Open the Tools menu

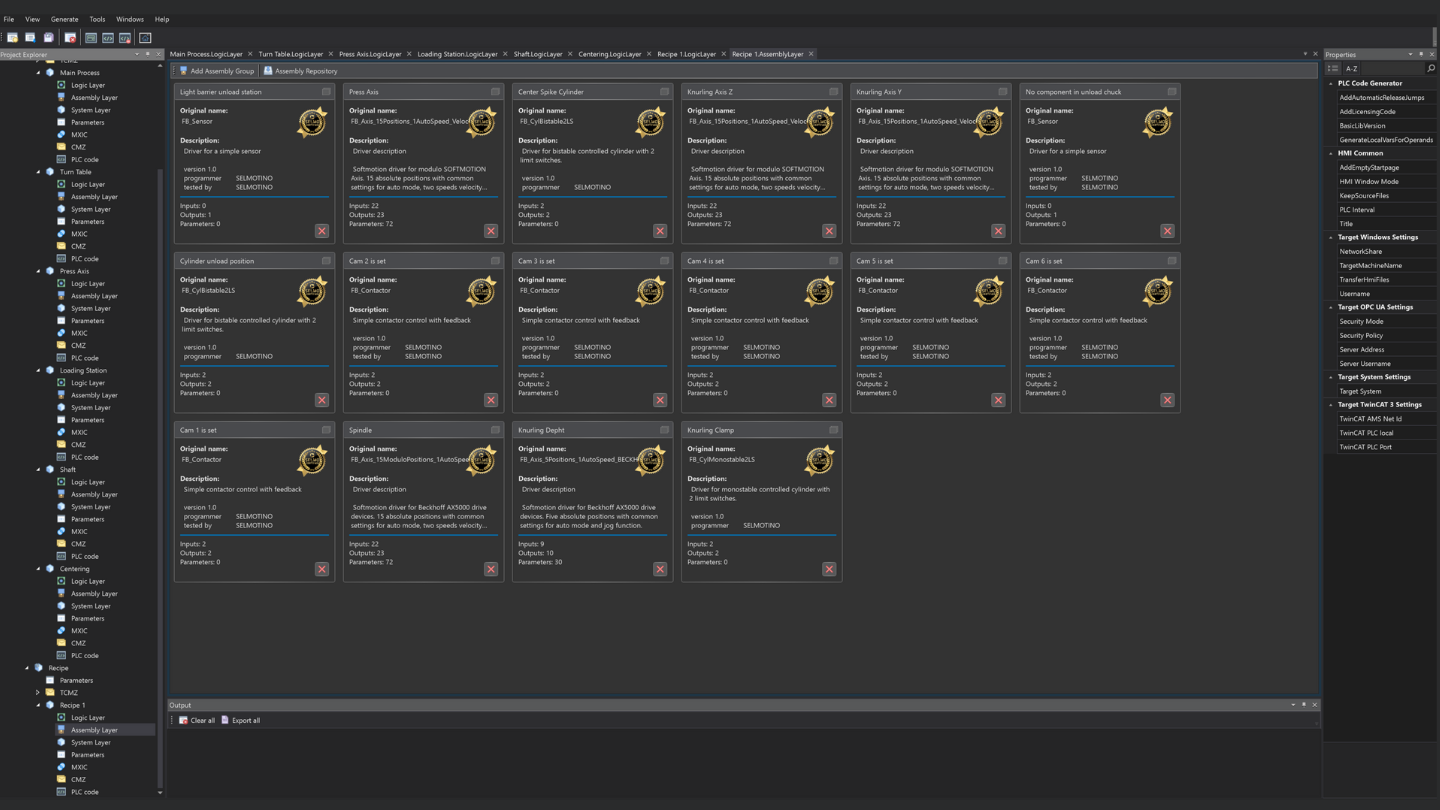point(97,19)
